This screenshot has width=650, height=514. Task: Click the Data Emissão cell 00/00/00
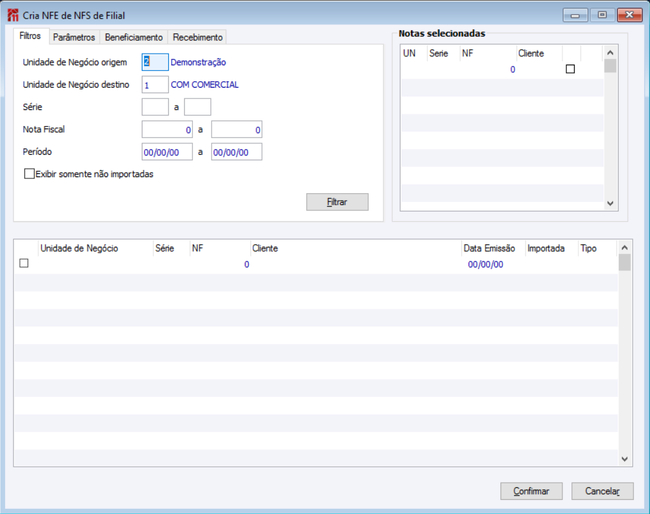pos(485,264)
